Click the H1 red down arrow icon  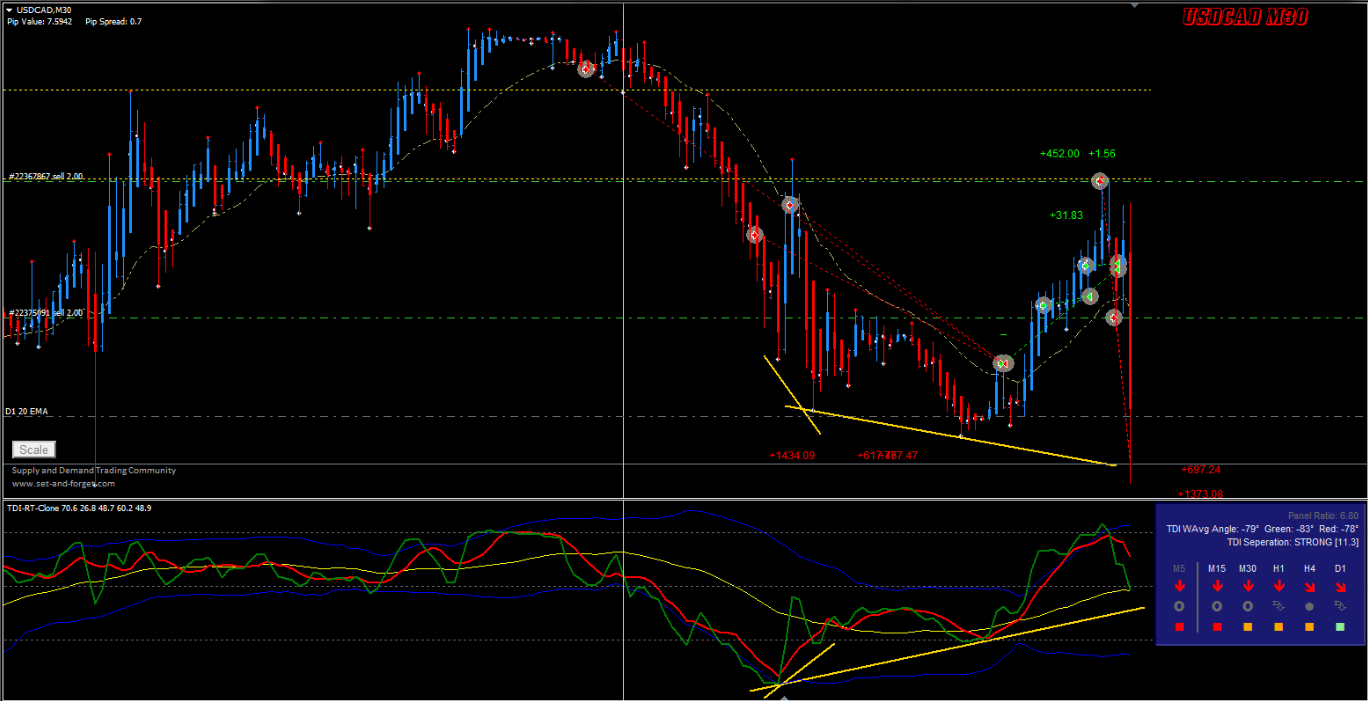pyautogui.click(x=1279, y=586)
